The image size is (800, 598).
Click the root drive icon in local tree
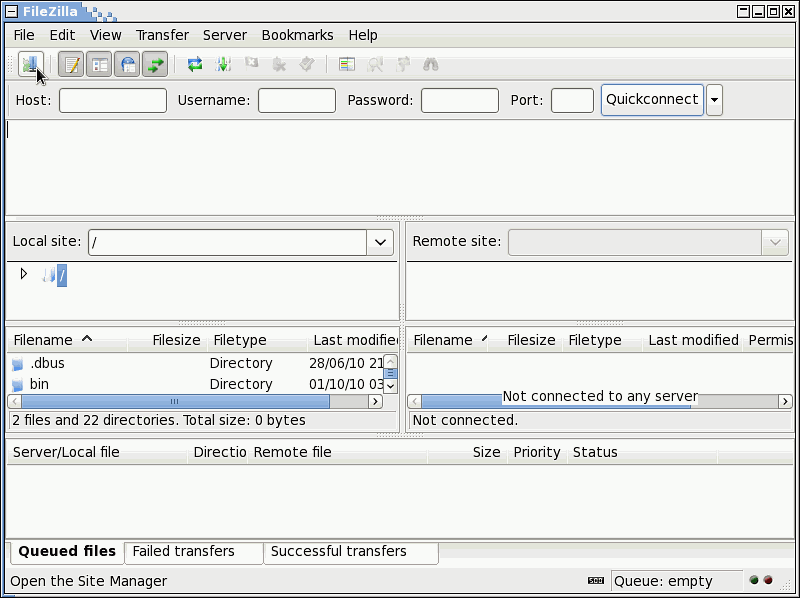49,276
